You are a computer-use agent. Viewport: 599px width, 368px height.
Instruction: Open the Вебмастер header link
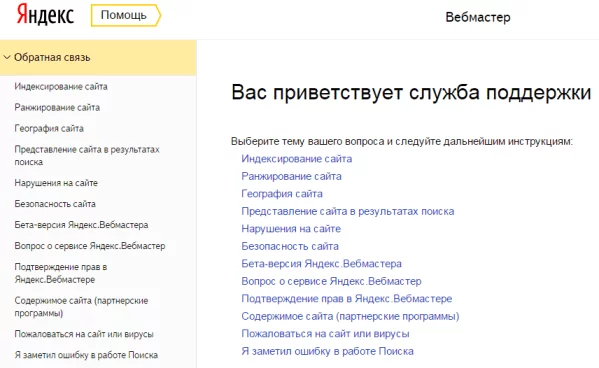pos(478,17)
